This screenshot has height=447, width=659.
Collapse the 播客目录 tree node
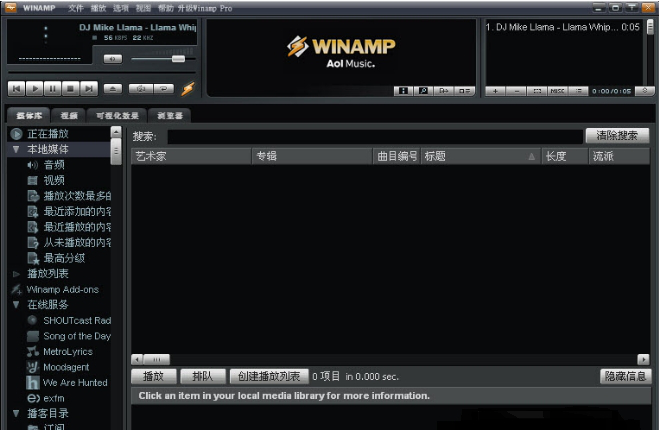point(16,413)
